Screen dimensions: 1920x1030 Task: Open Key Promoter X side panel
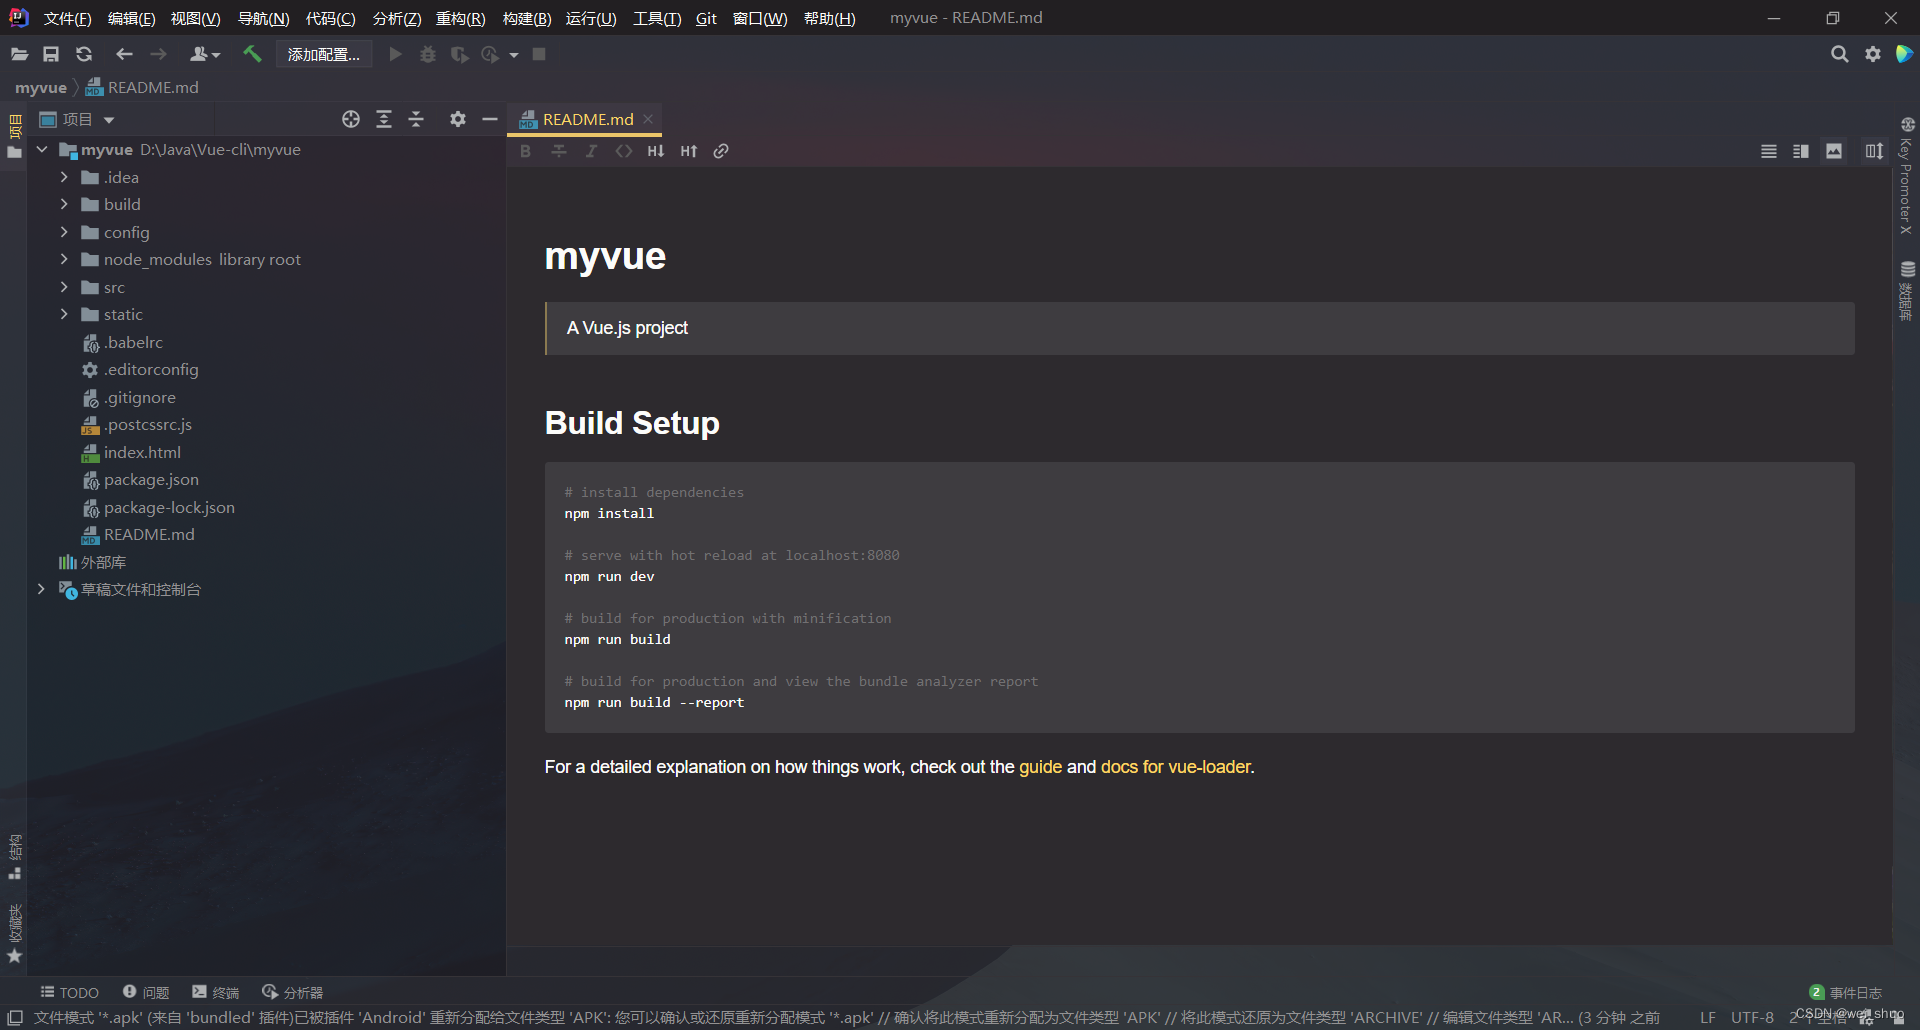click(x=1907, y=177)
